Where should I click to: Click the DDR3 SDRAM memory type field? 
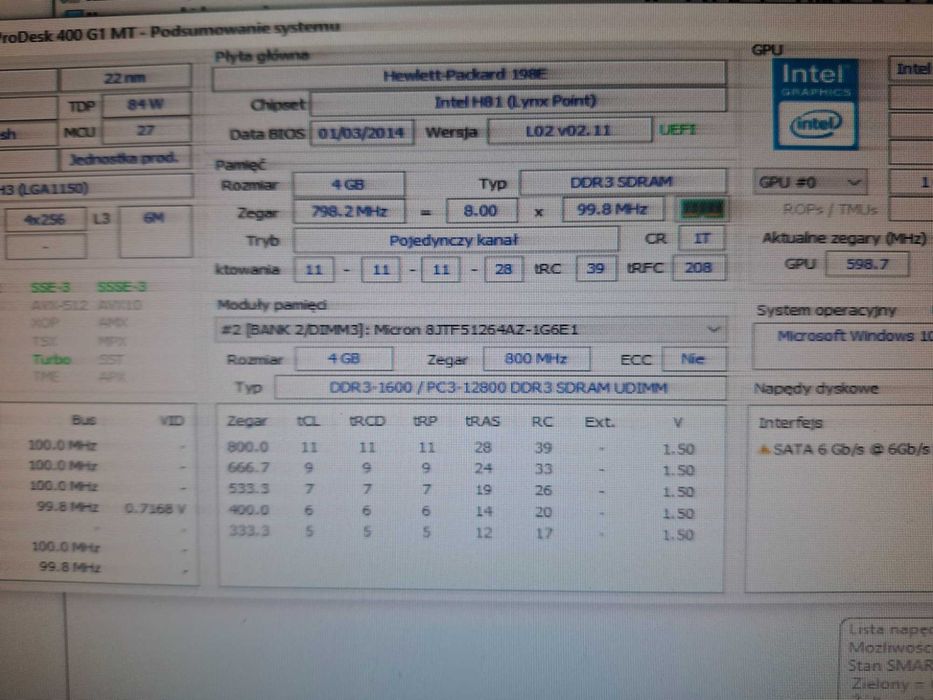[622, 182]
